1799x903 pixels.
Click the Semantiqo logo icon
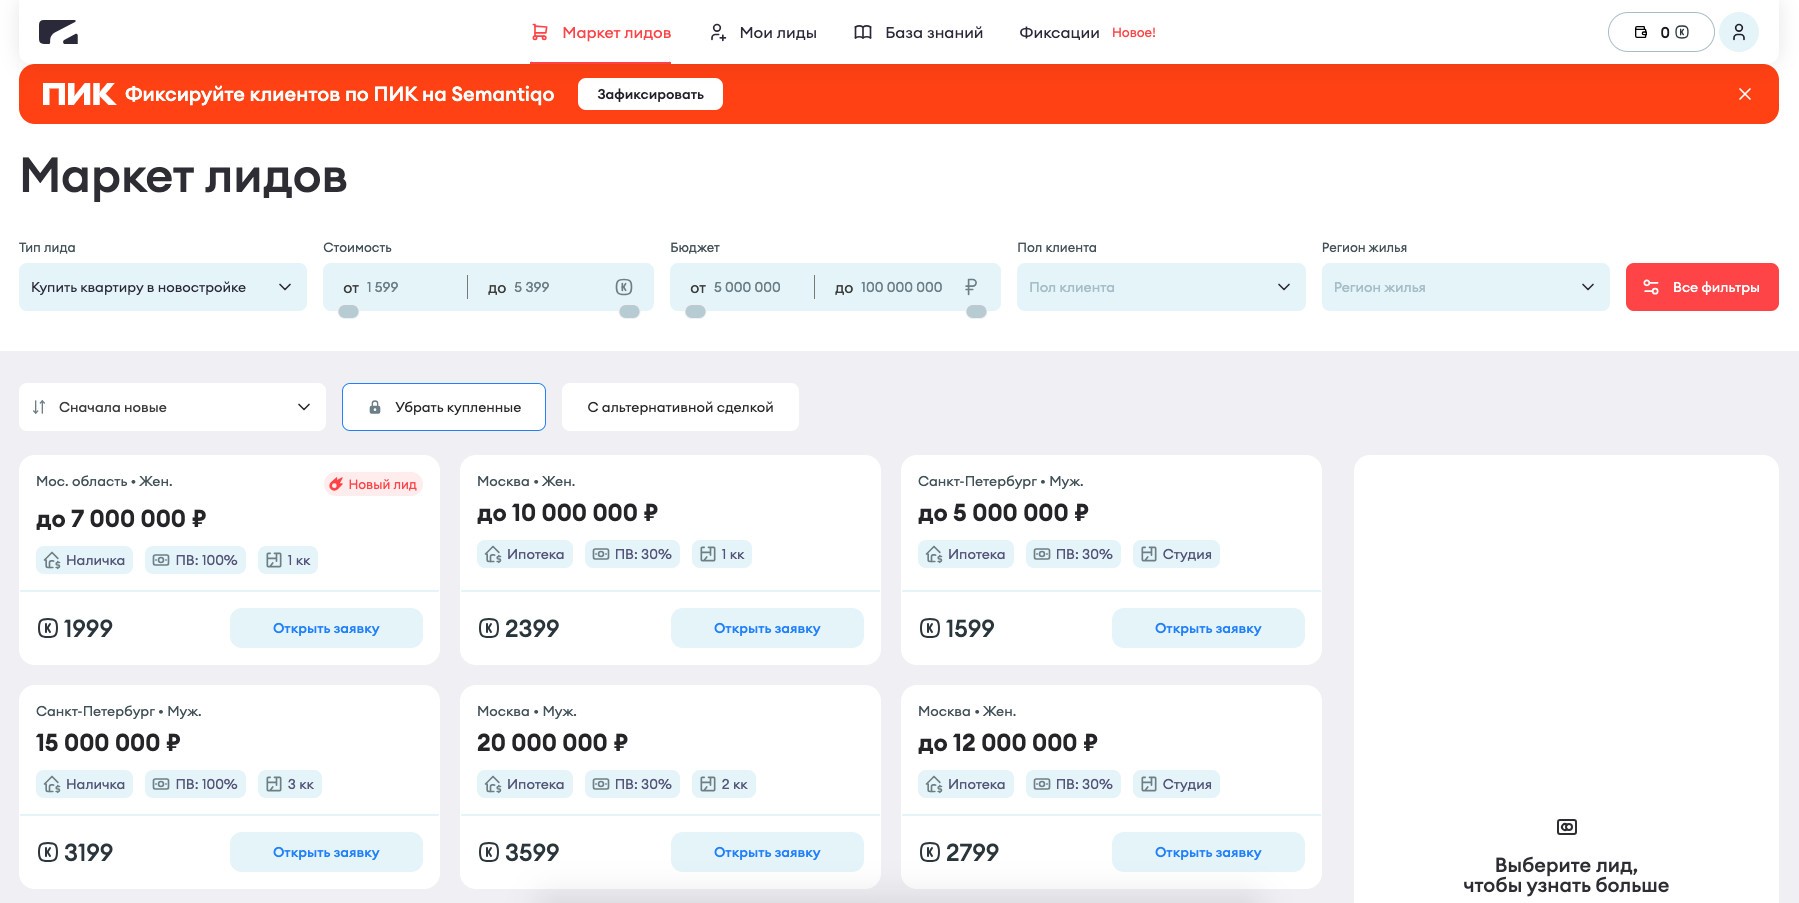[58, 32]
